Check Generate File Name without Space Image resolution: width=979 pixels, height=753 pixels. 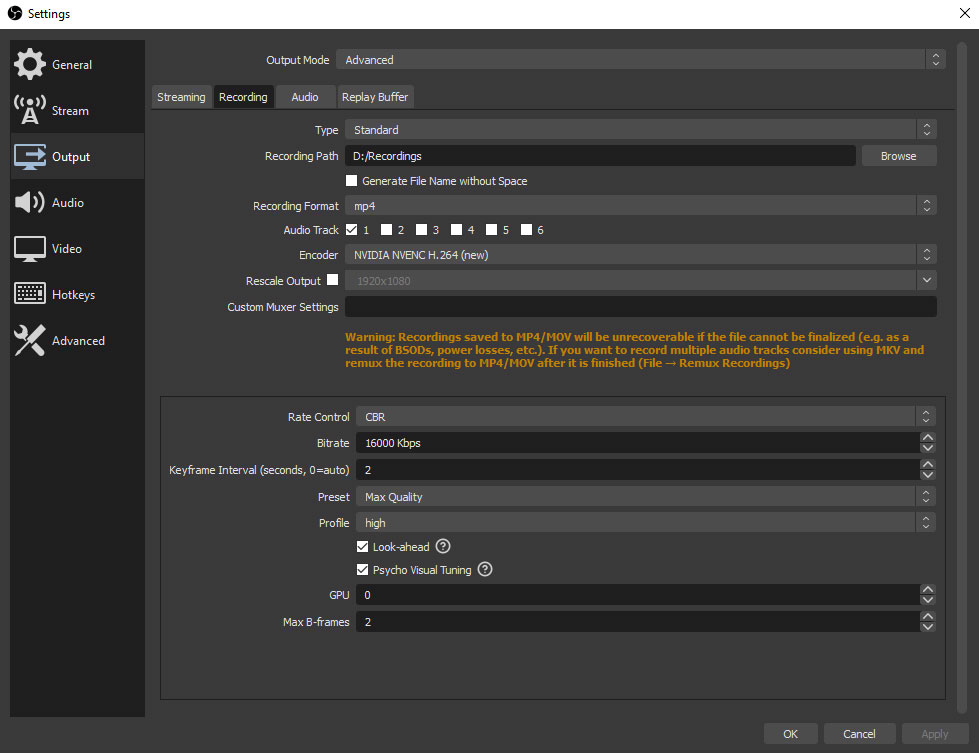point(351,180)
